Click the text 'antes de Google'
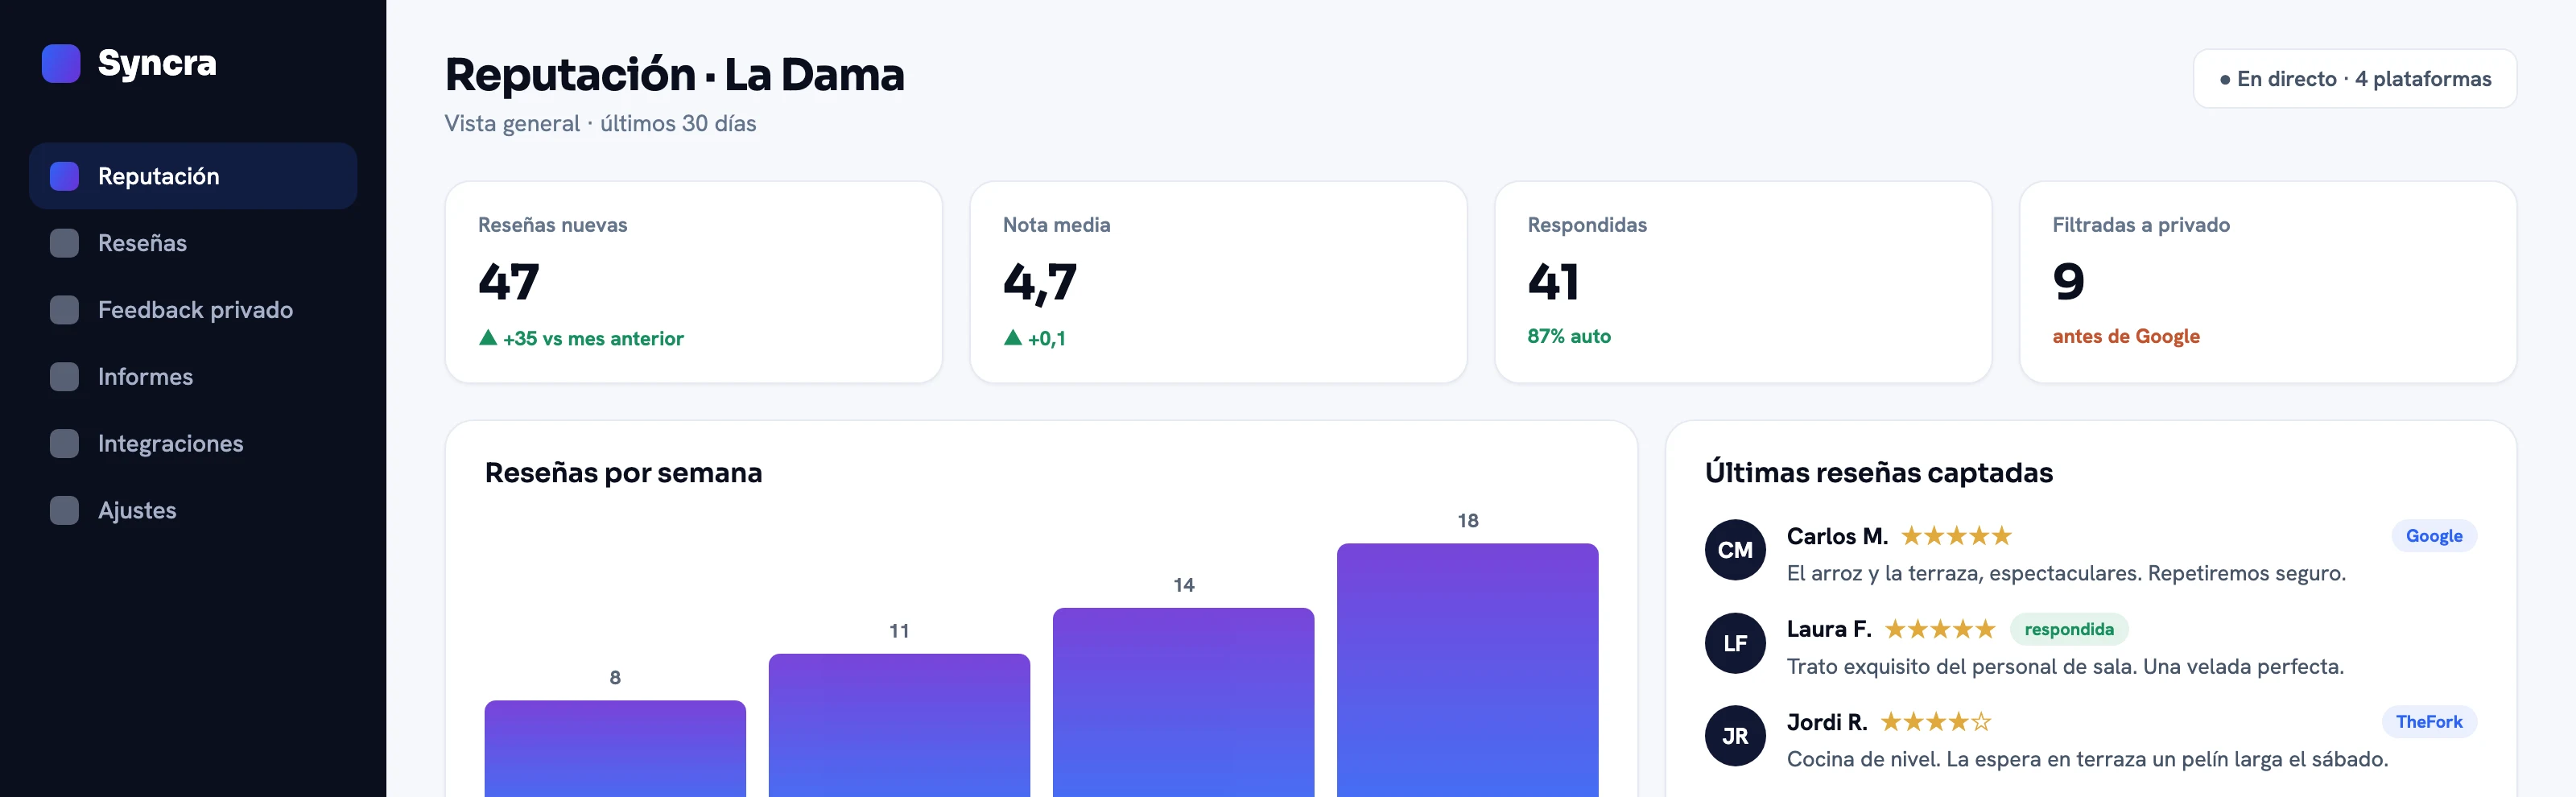The image size is (2576, 797). tap(2126, 337)
